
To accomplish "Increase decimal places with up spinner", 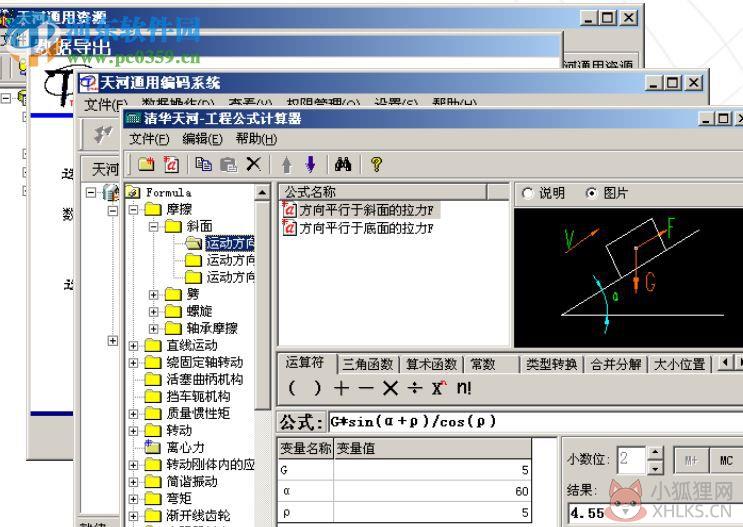I will (655, 453).
